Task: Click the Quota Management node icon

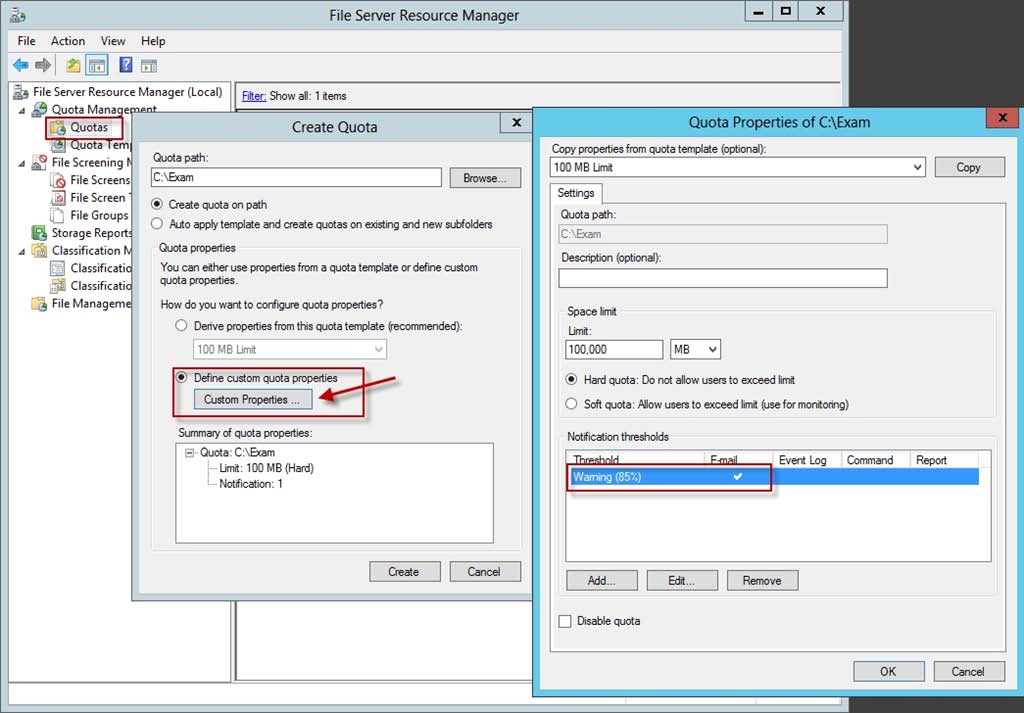Action: coord(40,109)
